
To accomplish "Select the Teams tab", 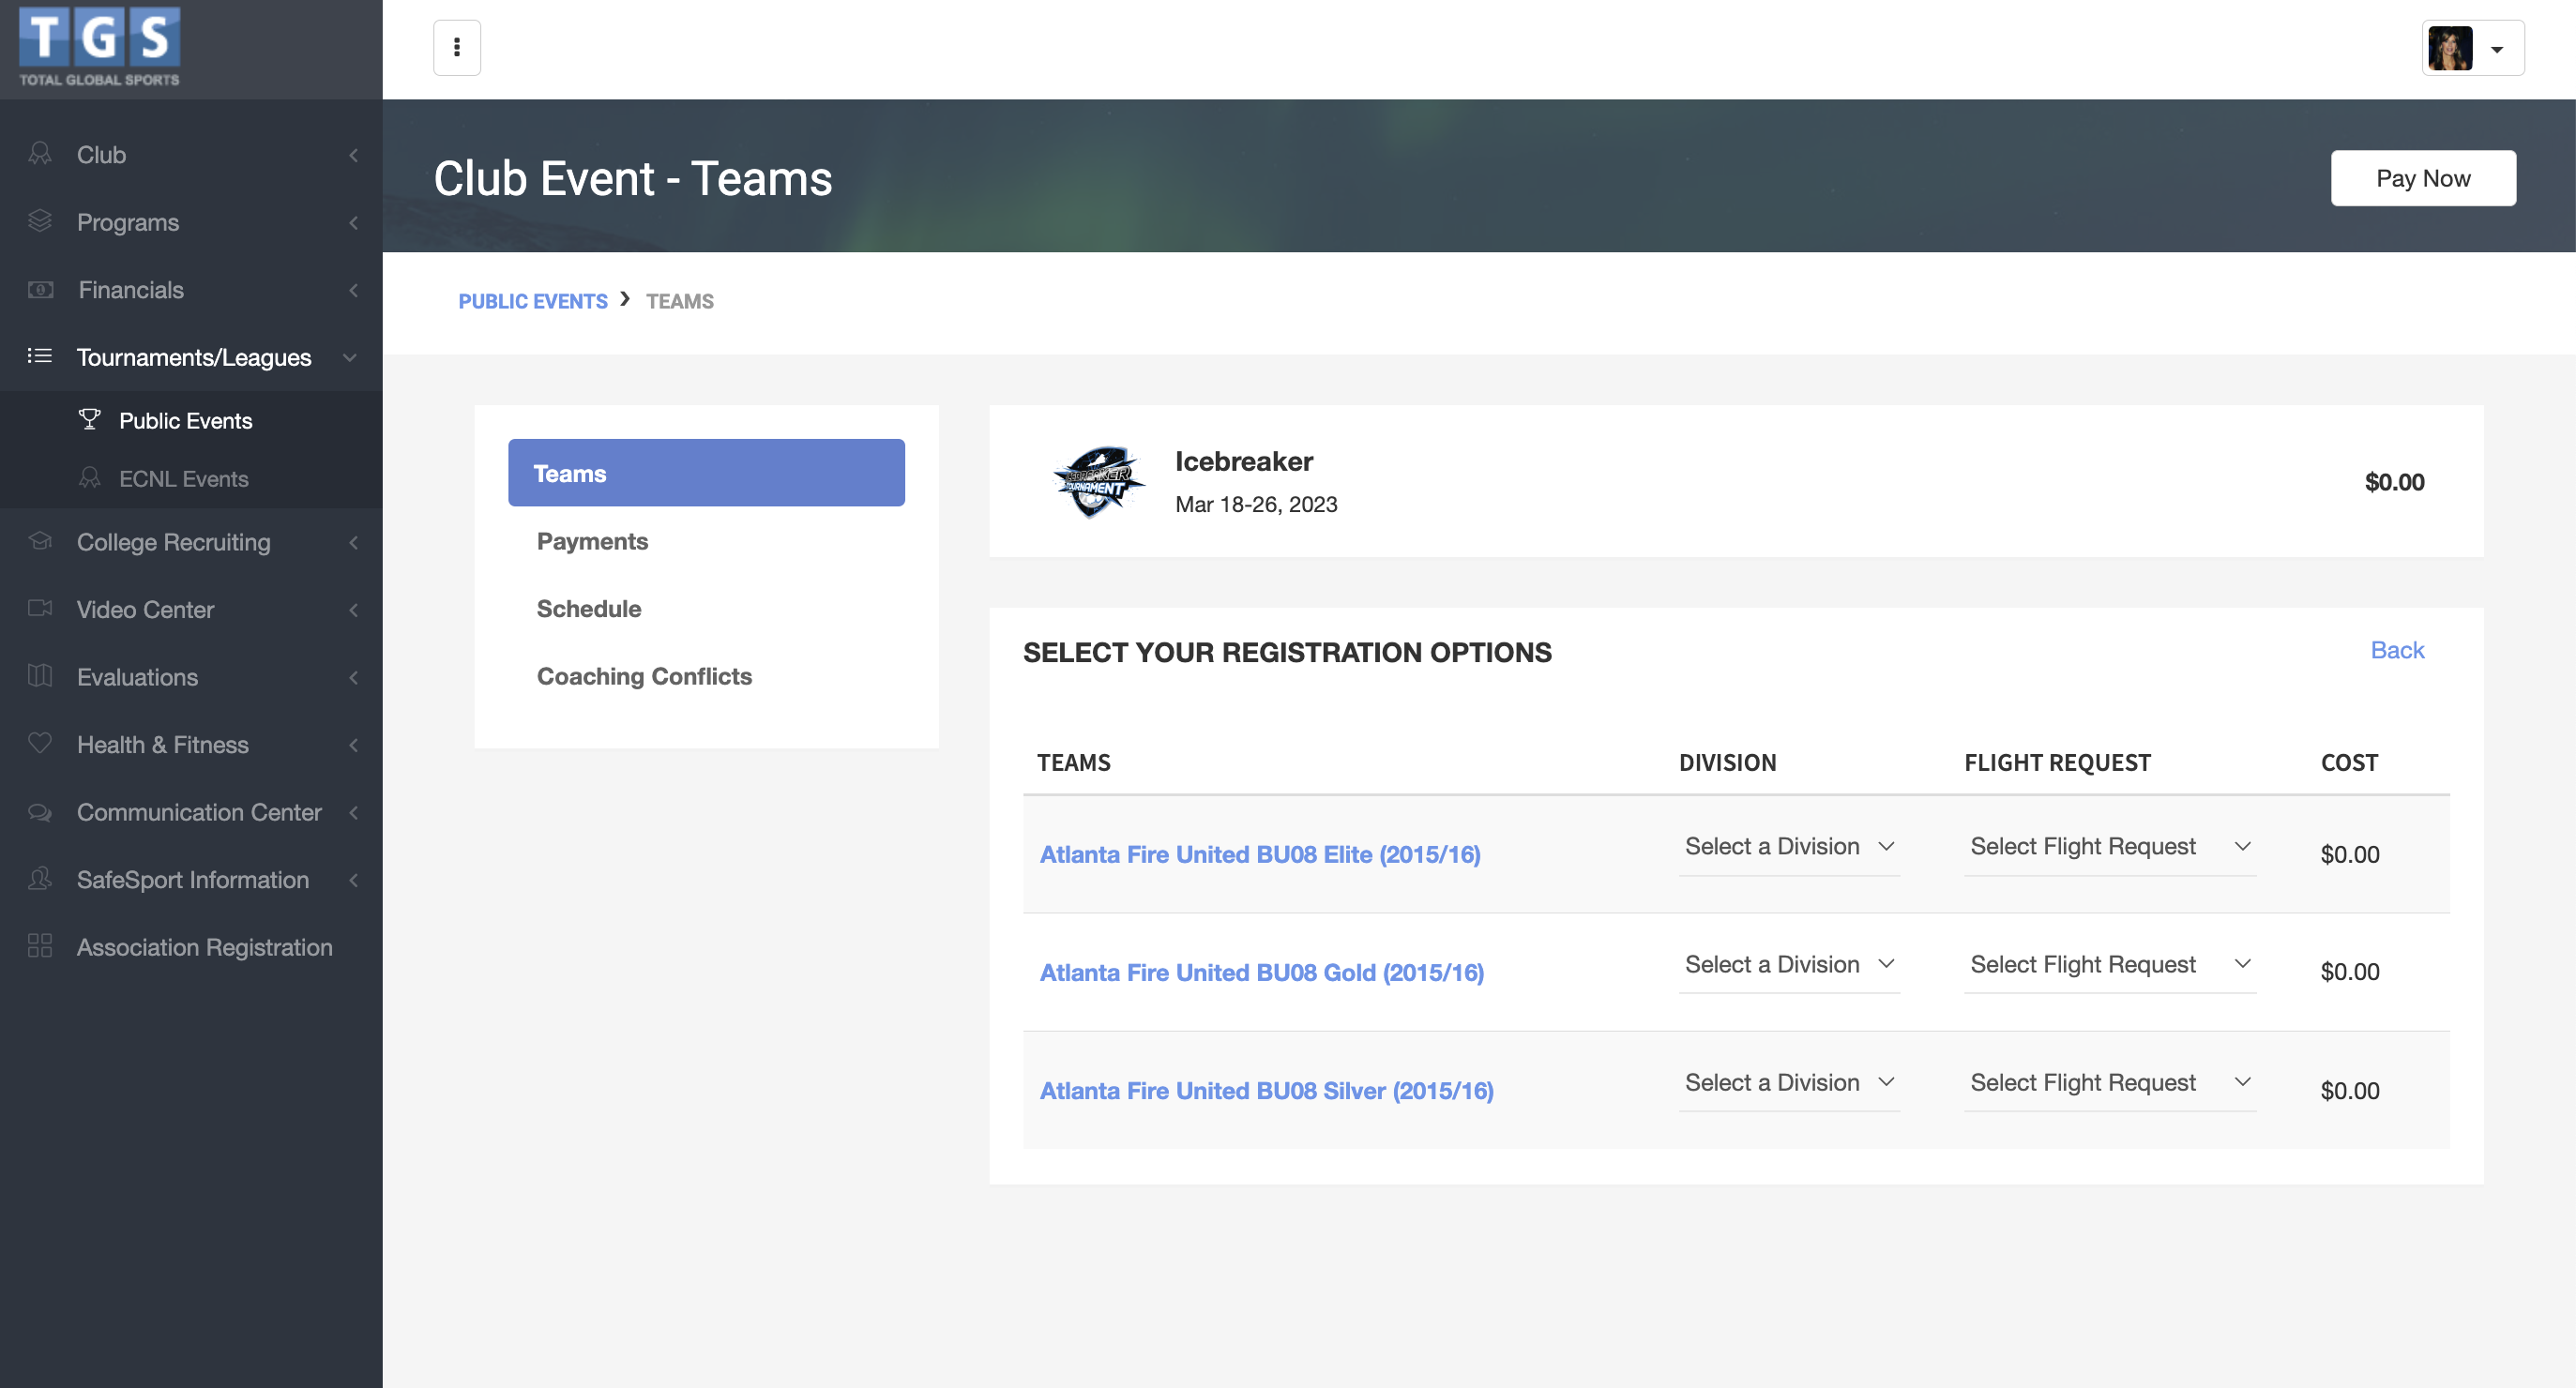I will [x=706, y=473].
